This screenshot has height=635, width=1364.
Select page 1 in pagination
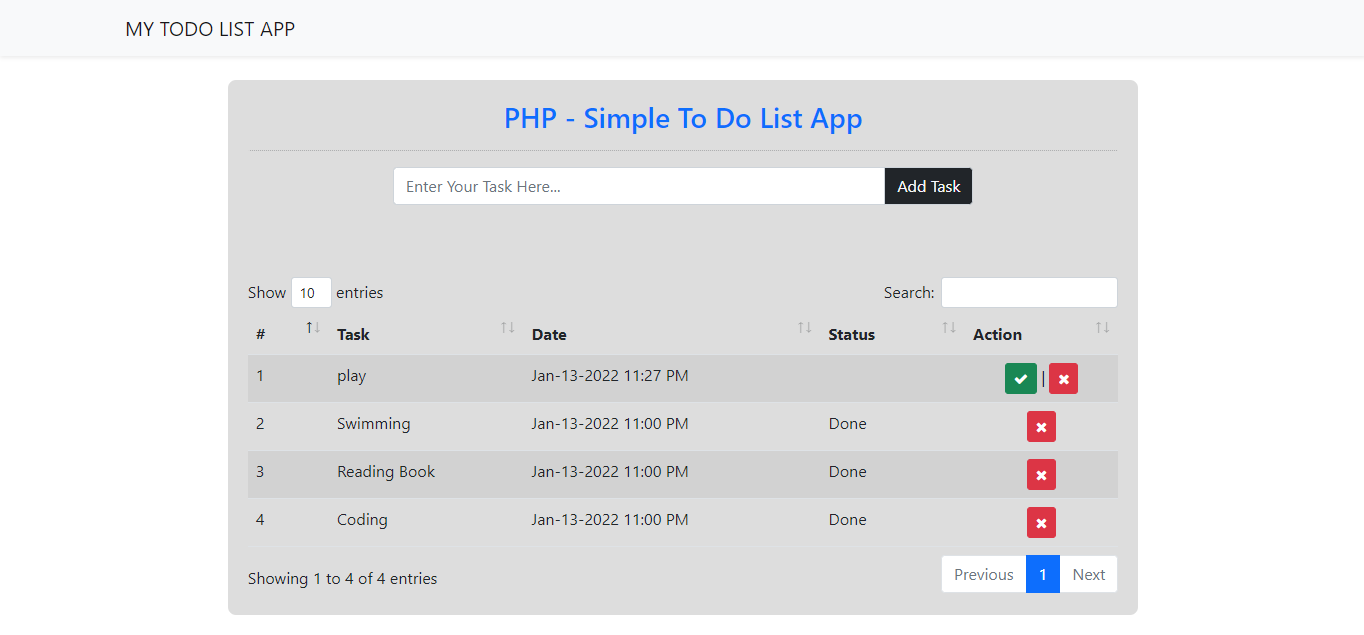[1043, 574]
